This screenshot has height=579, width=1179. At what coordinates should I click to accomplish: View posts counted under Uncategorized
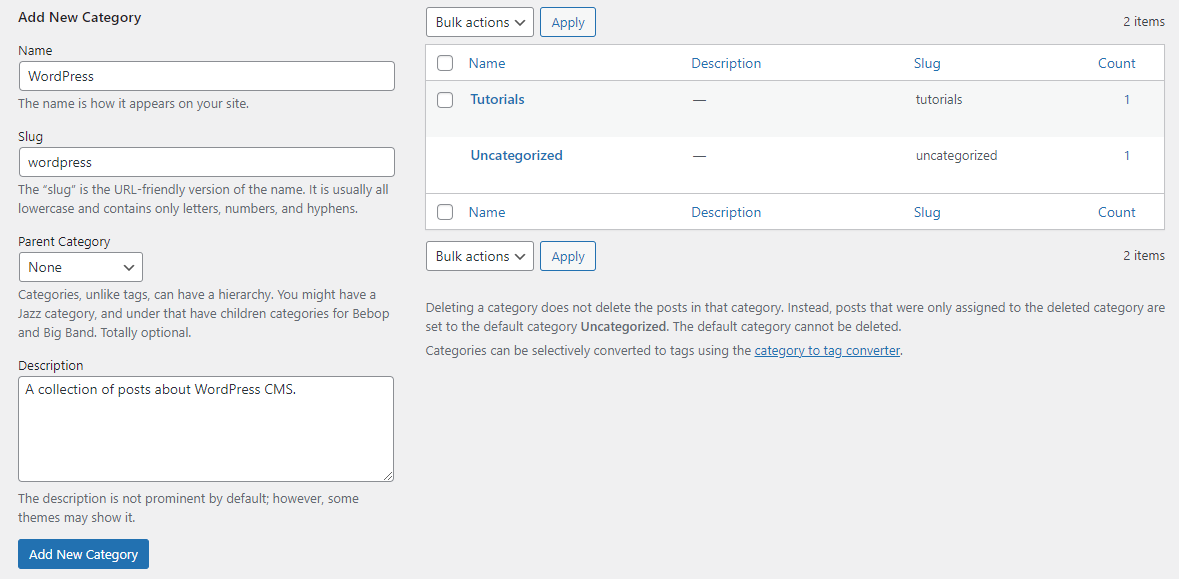click(x=1127, y=155)
